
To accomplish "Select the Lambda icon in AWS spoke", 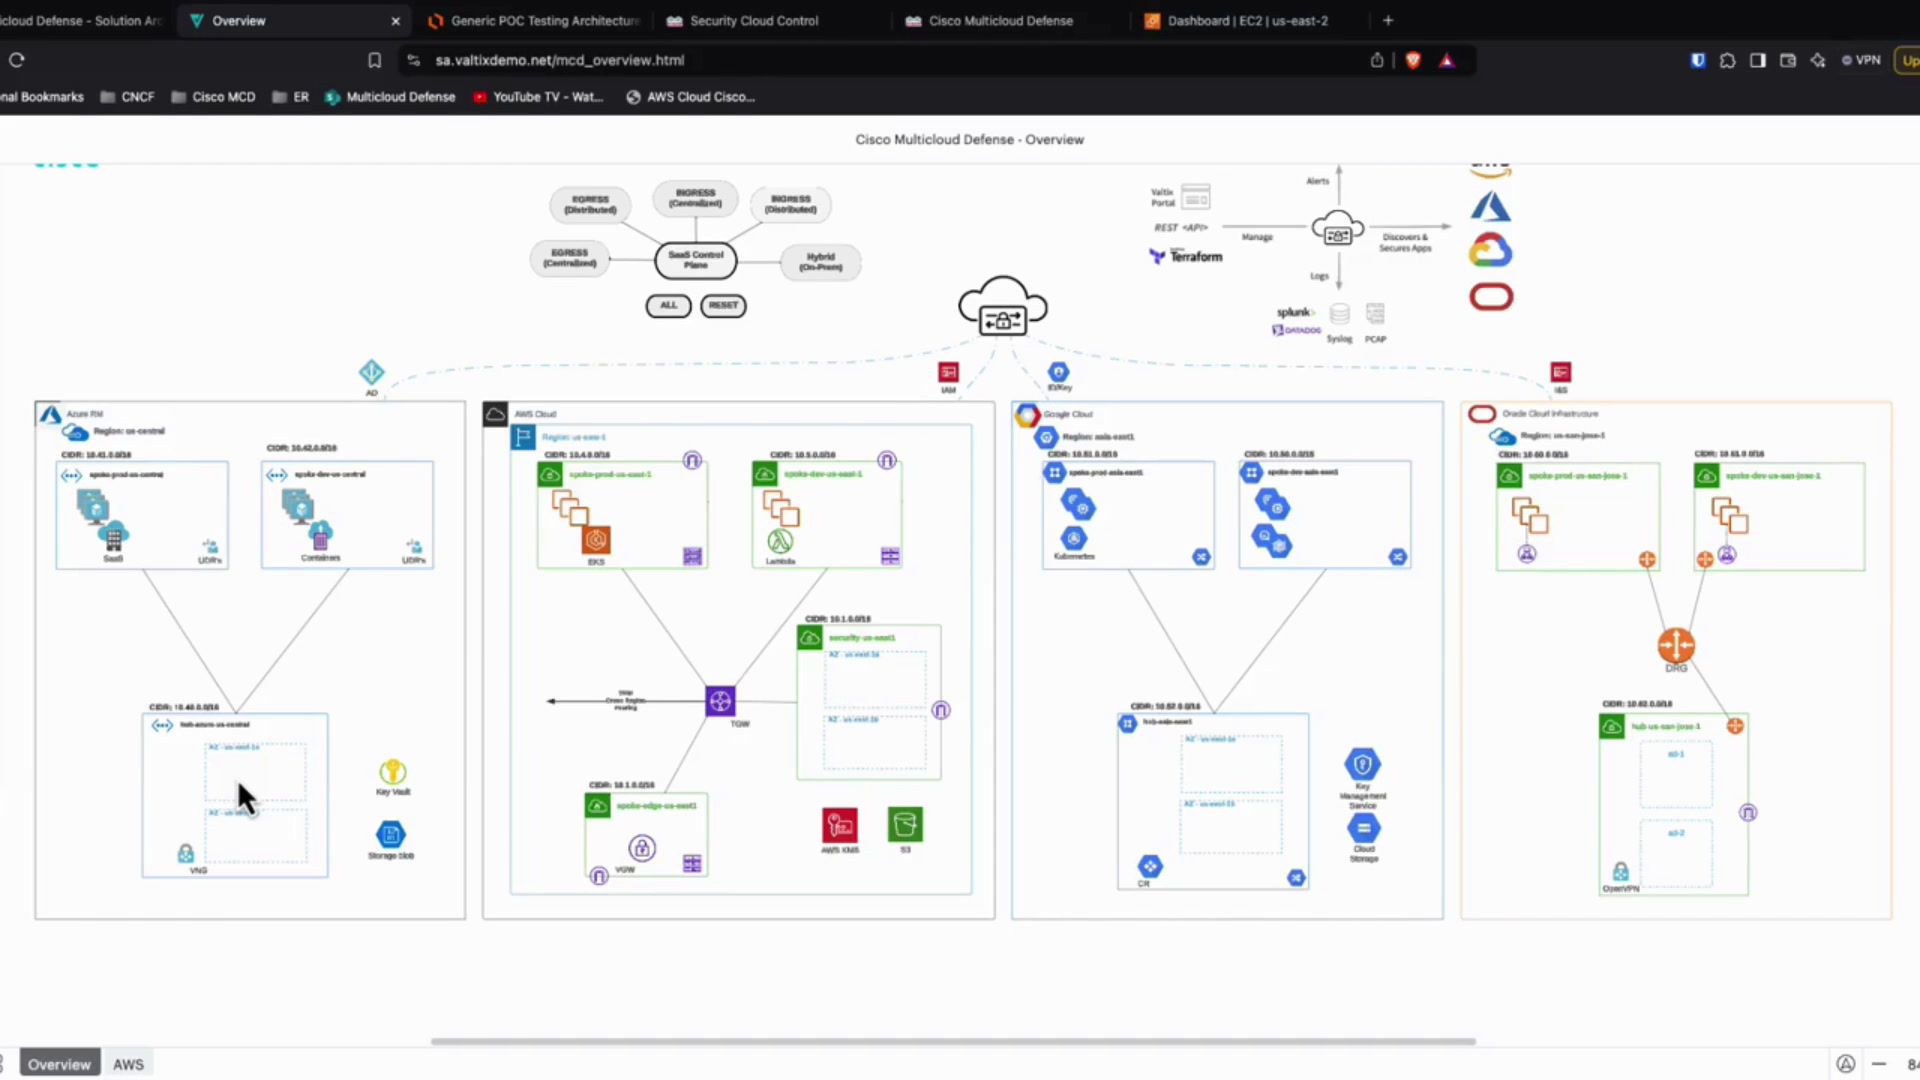I will pyautogui.click(x=780, y=541).
